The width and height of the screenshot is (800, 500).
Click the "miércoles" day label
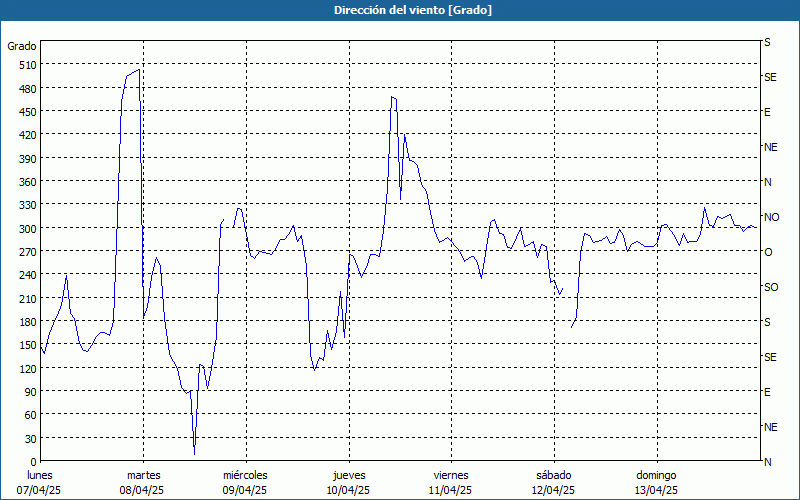tap(245, 475)
